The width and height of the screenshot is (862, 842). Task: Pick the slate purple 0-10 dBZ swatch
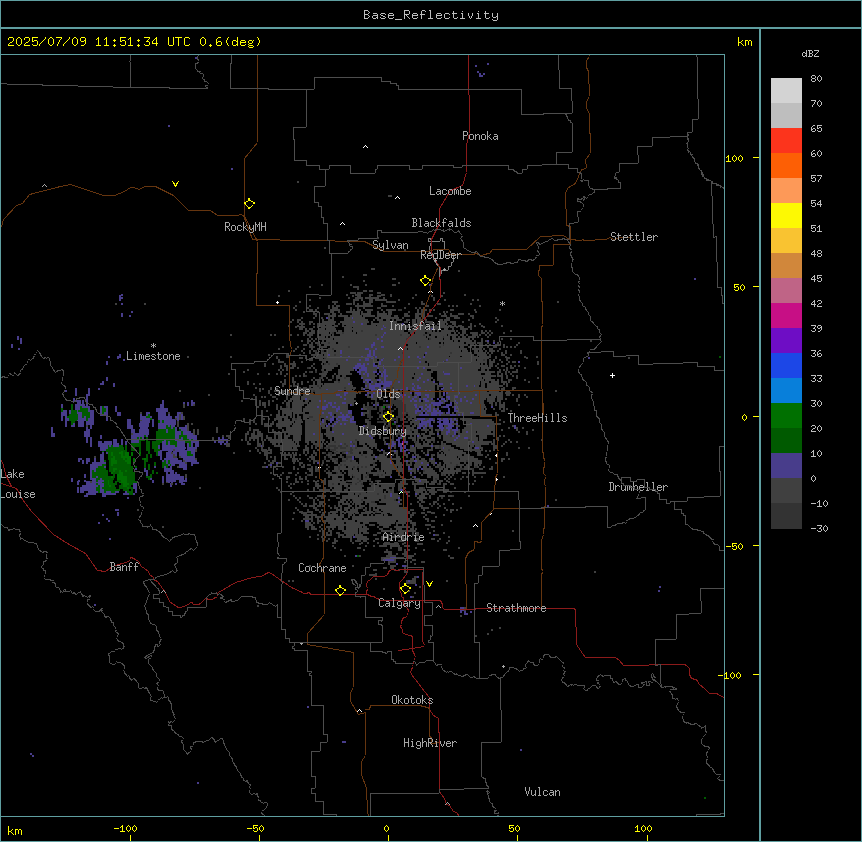point(786,466)
